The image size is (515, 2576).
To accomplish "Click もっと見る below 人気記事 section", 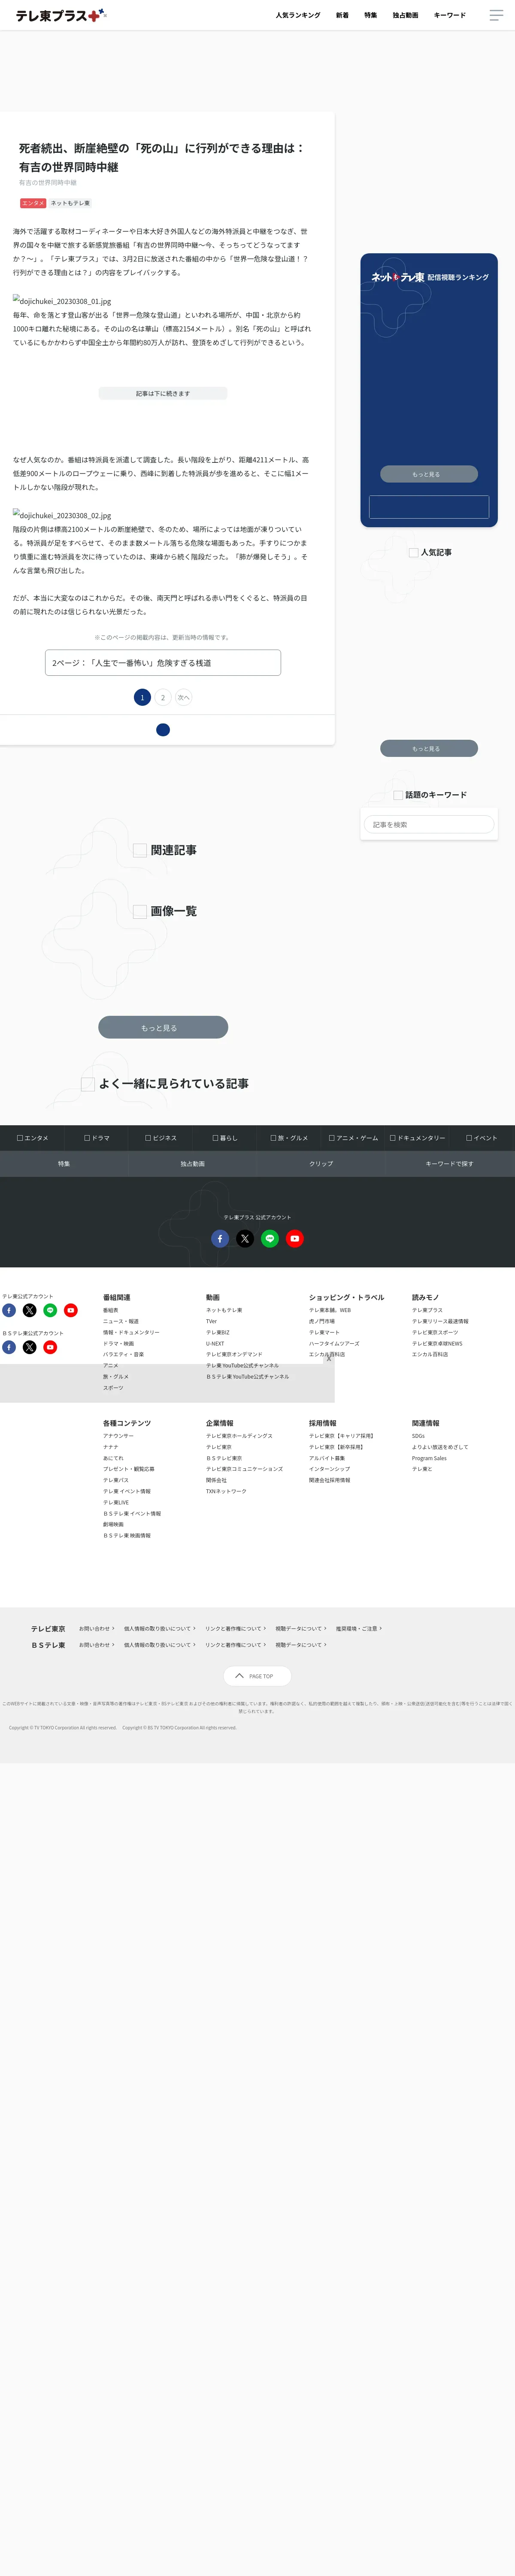I will point(429,748).
